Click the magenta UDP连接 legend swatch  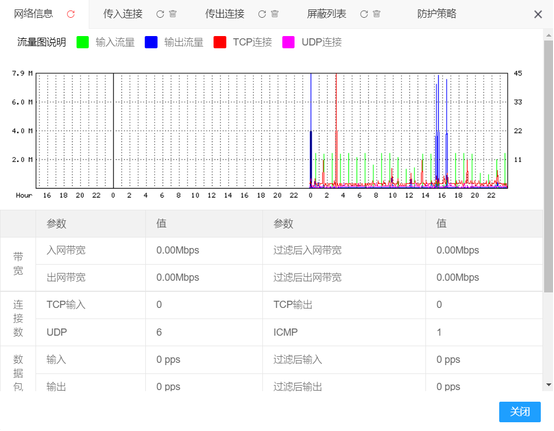pos(288,42)
